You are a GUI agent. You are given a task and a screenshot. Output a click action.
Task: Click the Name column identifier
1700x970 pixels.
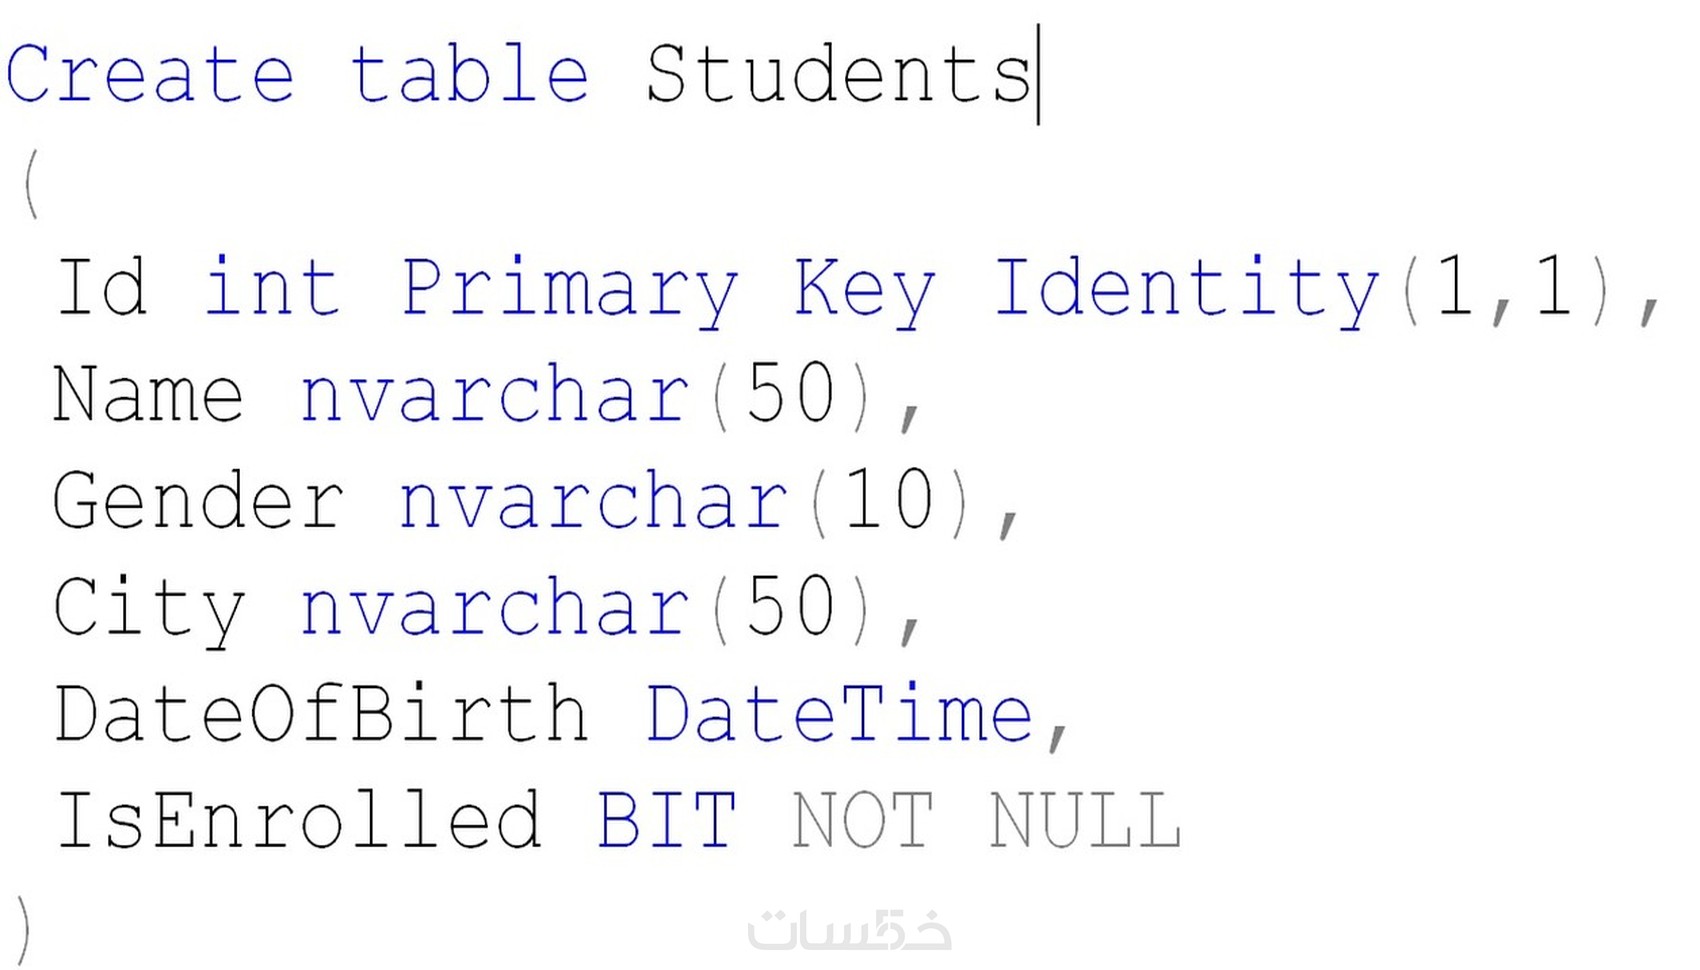148,395
